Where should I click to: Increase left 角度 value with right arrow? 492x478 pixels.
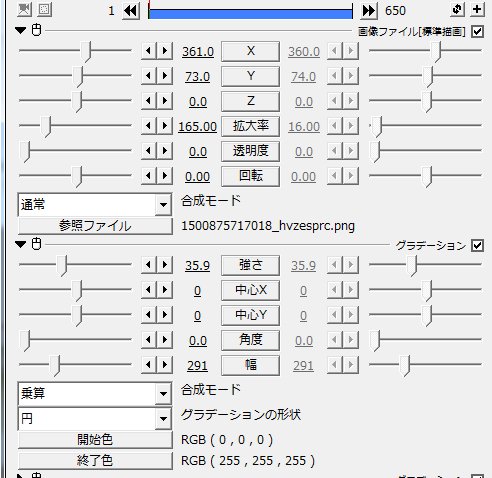[165, 340]
